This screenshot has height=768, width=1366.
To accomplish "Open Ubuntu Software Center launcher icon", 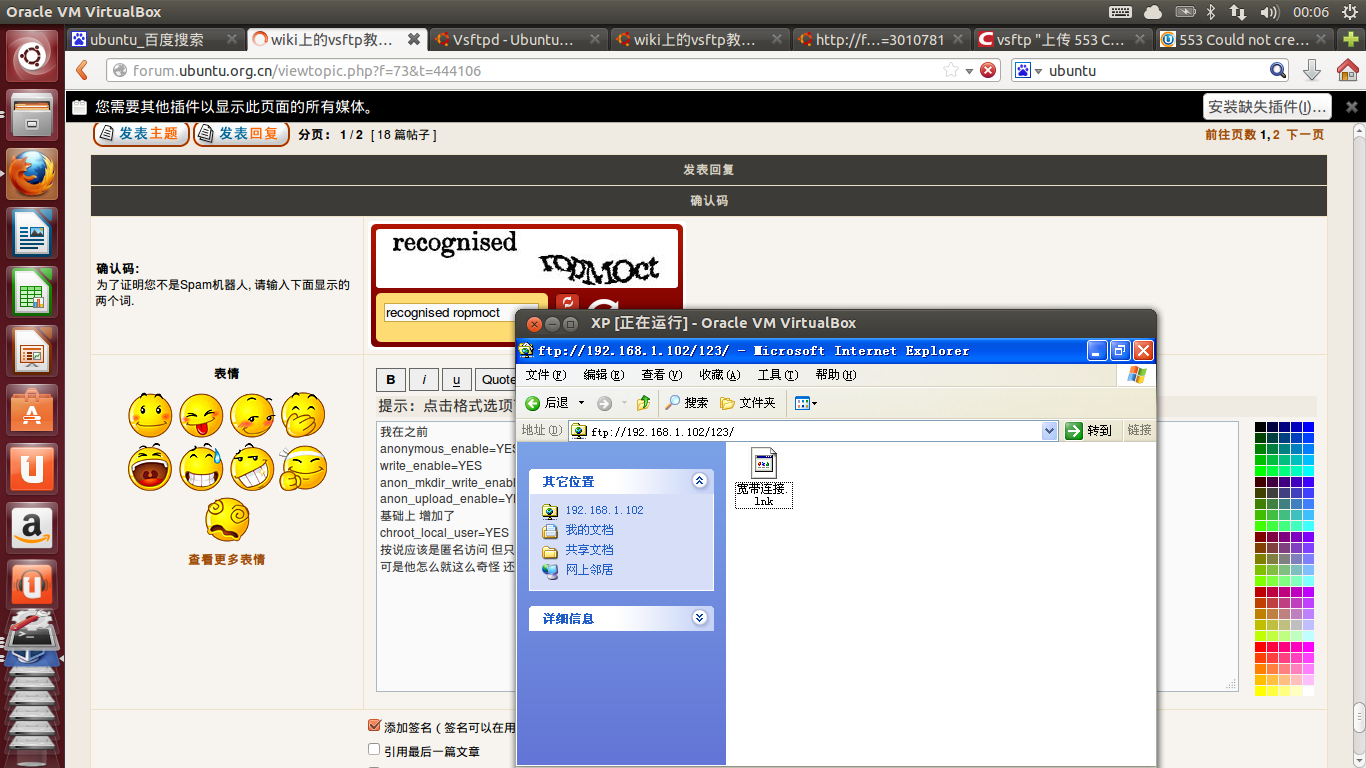I will click(x=32, y=411).
